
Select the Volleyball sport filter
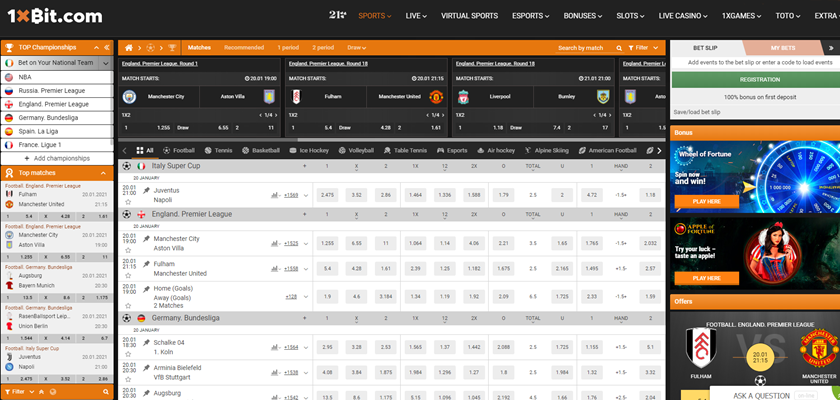point(356,150)
